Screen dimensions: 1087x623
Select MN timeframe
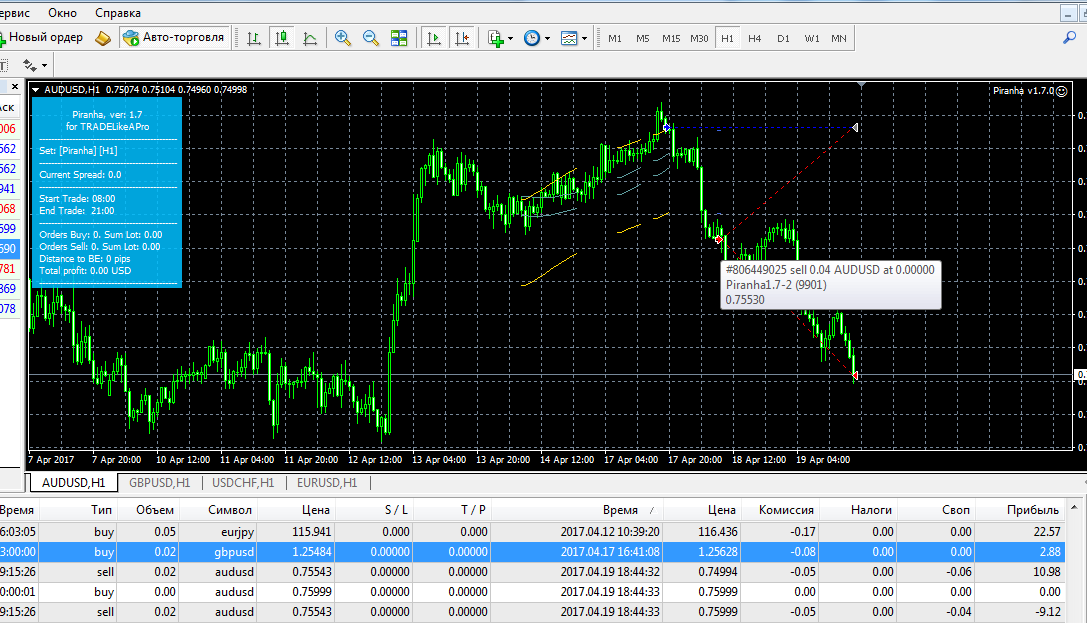839,38
